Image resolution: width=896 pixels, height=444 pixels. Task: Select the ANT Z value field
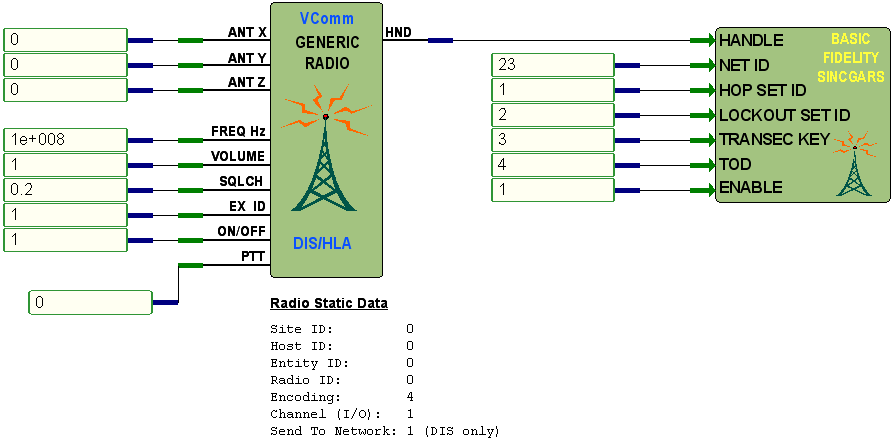coord(65,90)
